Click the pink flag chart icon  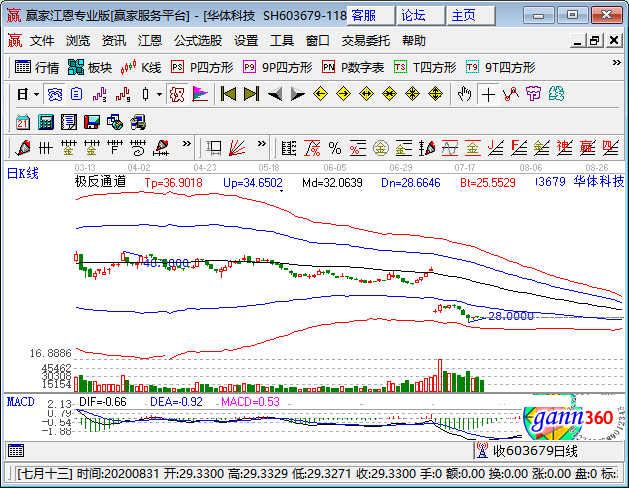(200, 95)
